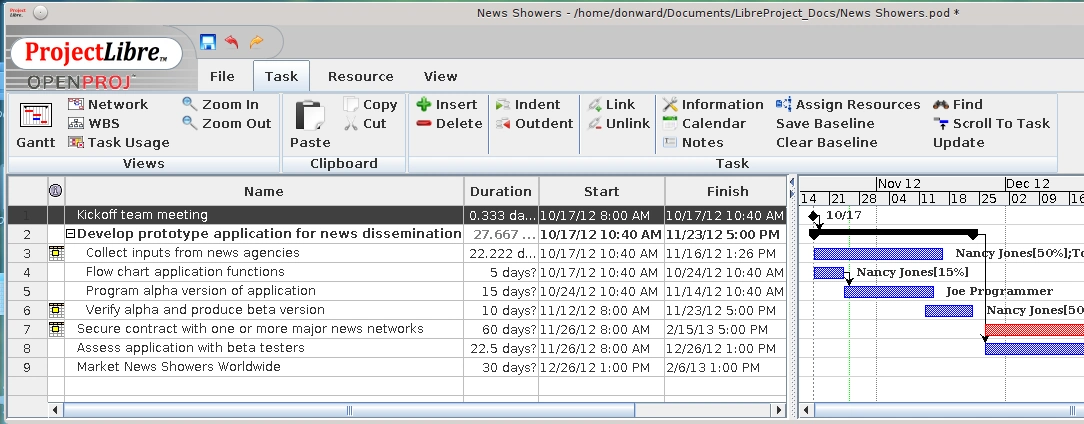
Task: Insert a new task
Action: [447, 104]
